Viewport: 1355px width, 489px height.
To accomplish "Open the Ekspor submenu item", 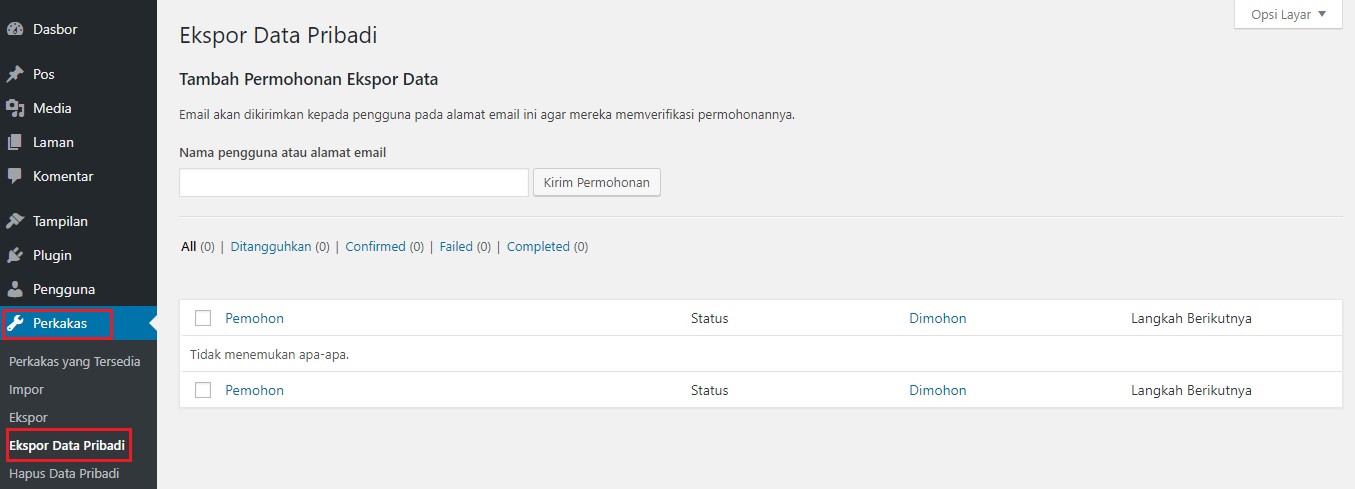I will [28, 417].
